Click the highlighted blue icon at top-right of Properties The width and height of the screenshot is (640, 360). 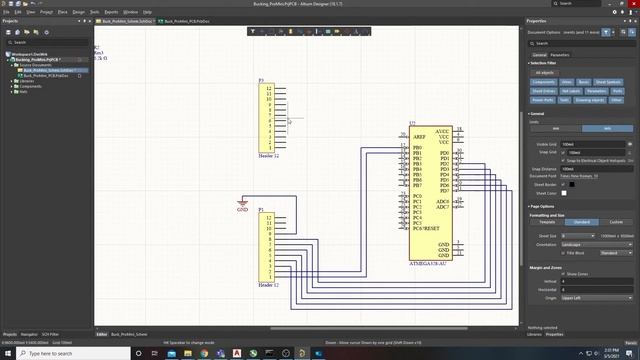pyautogui.click(x=632, y=32)
